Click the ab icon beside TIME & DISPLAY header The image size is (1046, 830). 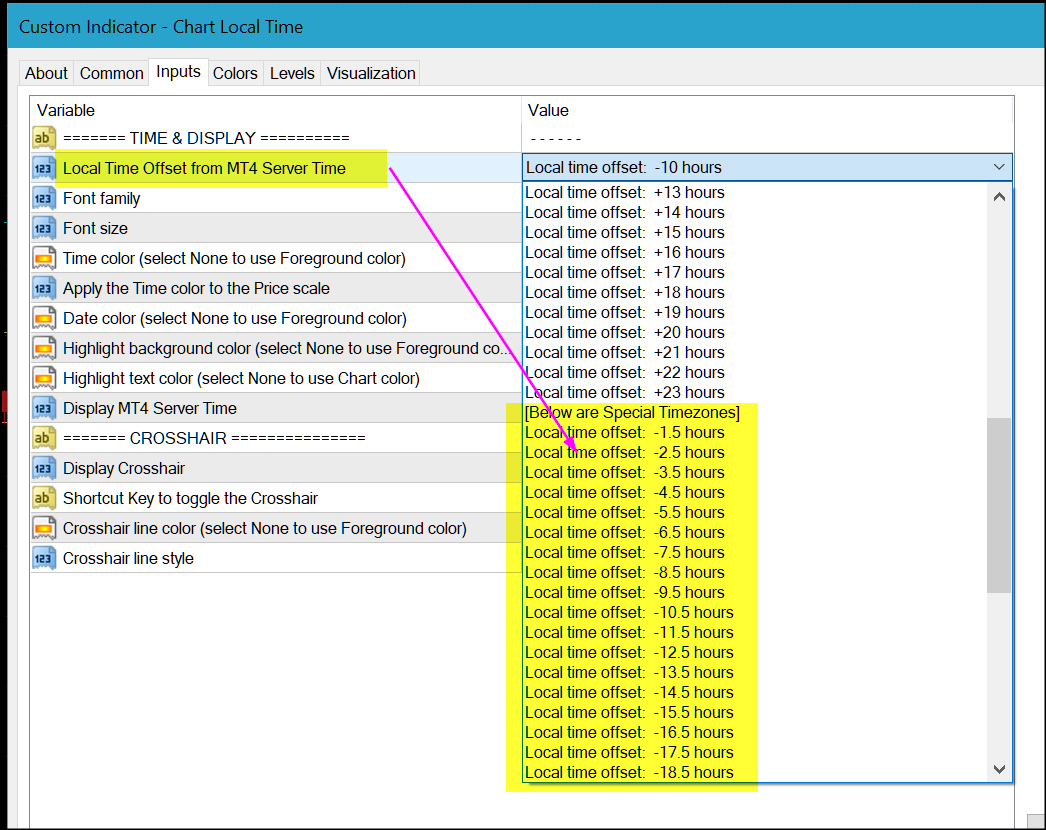click(43, 138)
